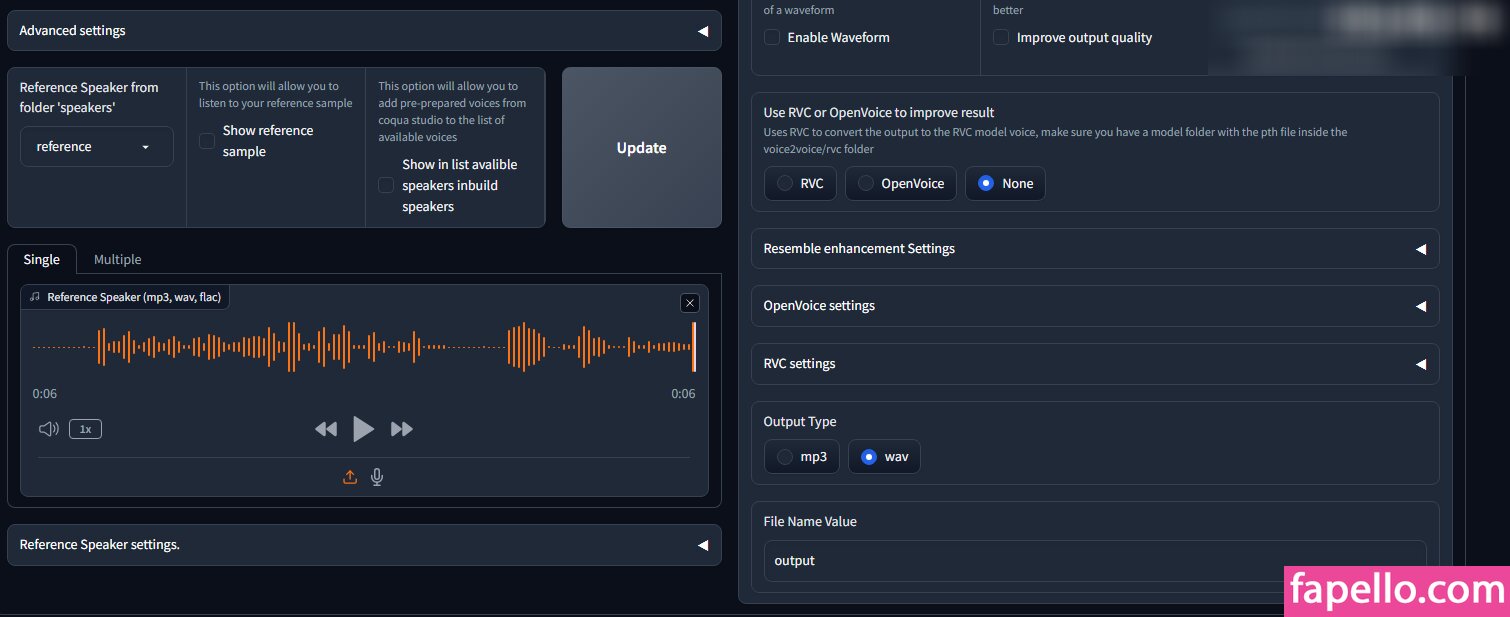Select the RVC radio option
The height and width of the screenshot is (617, 1510).
[785, 184]
